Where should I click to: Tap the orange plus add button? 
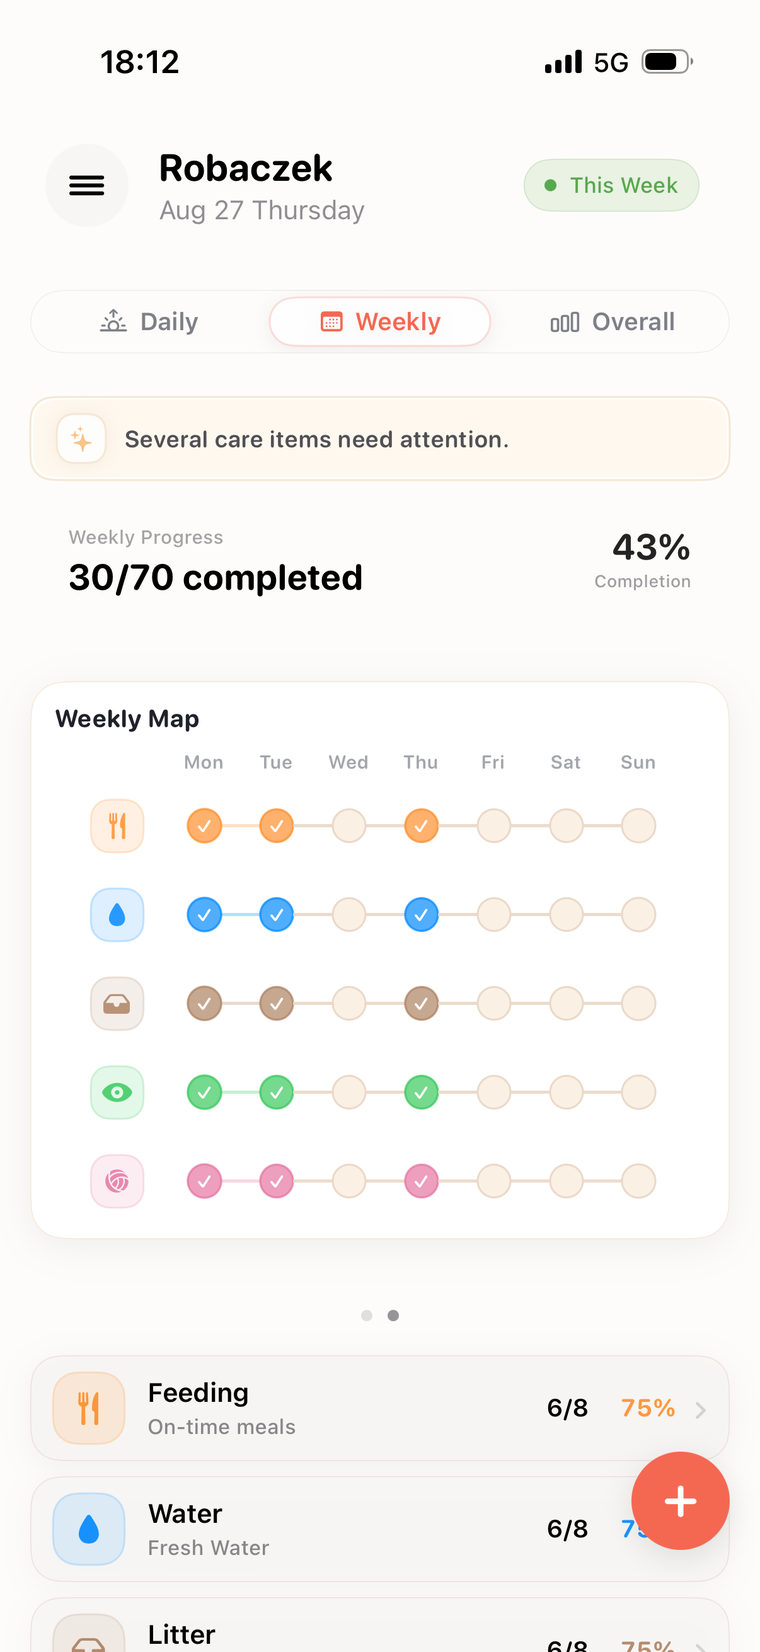pos(680,1500)
